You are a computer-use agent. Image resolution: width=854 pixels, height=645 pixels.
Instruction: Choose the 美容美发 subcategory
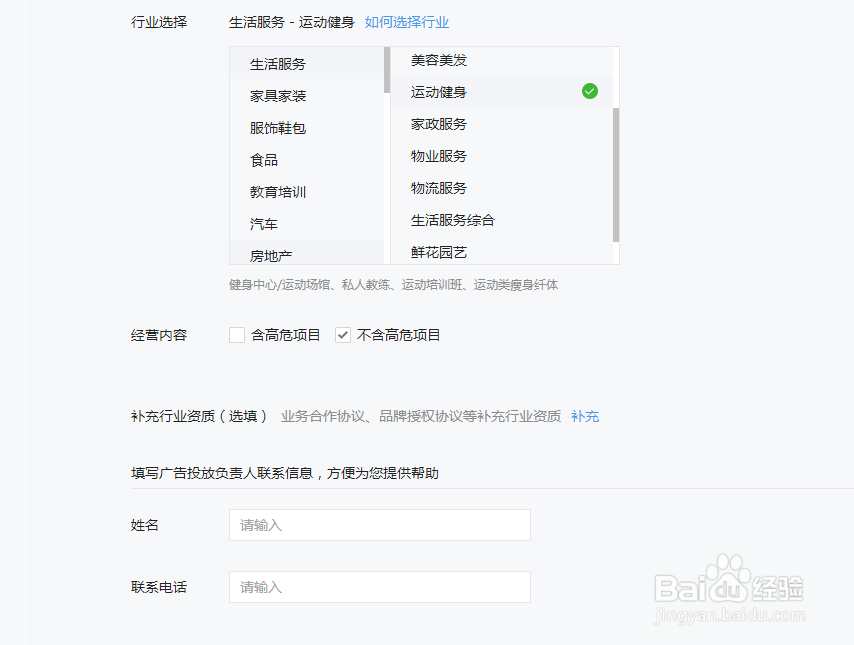(502, 60)
